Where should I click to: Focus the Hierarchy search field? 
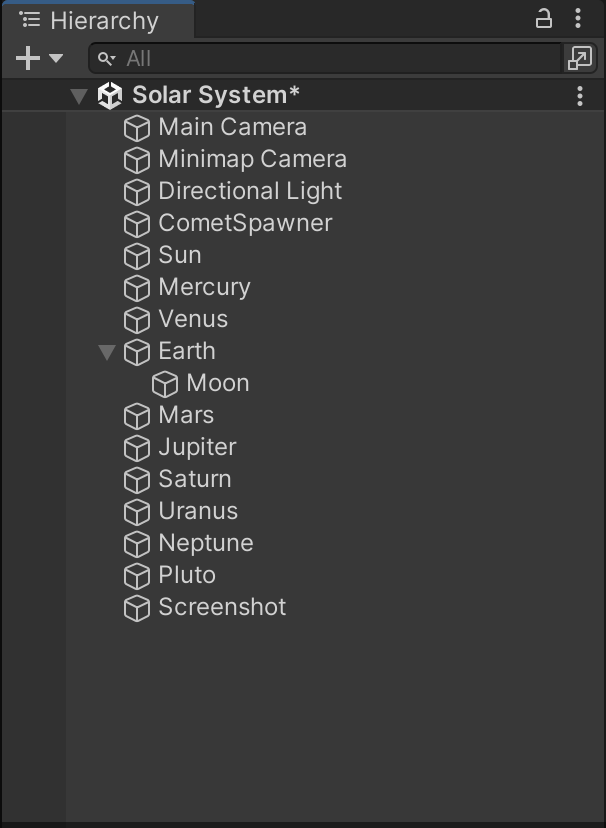pos(325,58)
